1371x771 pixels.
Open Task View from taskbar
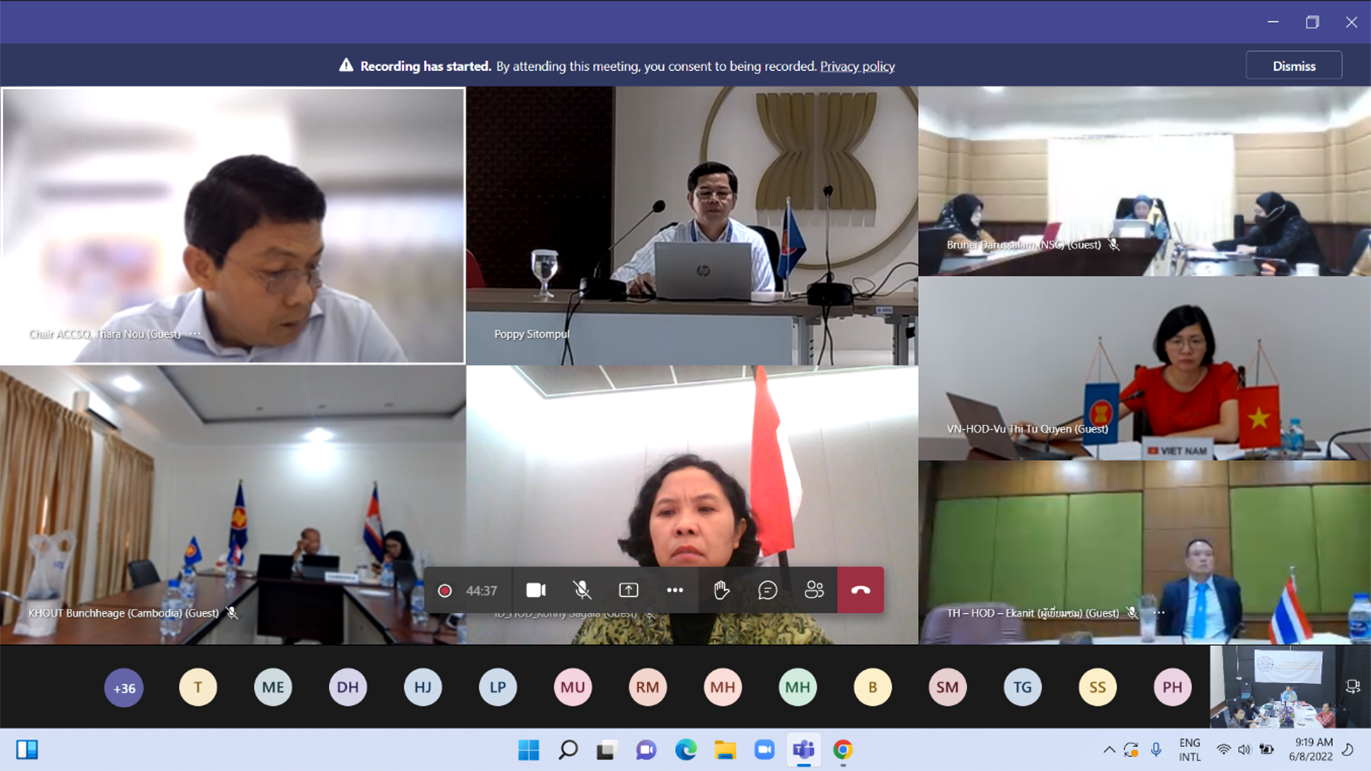click(606, 750)
